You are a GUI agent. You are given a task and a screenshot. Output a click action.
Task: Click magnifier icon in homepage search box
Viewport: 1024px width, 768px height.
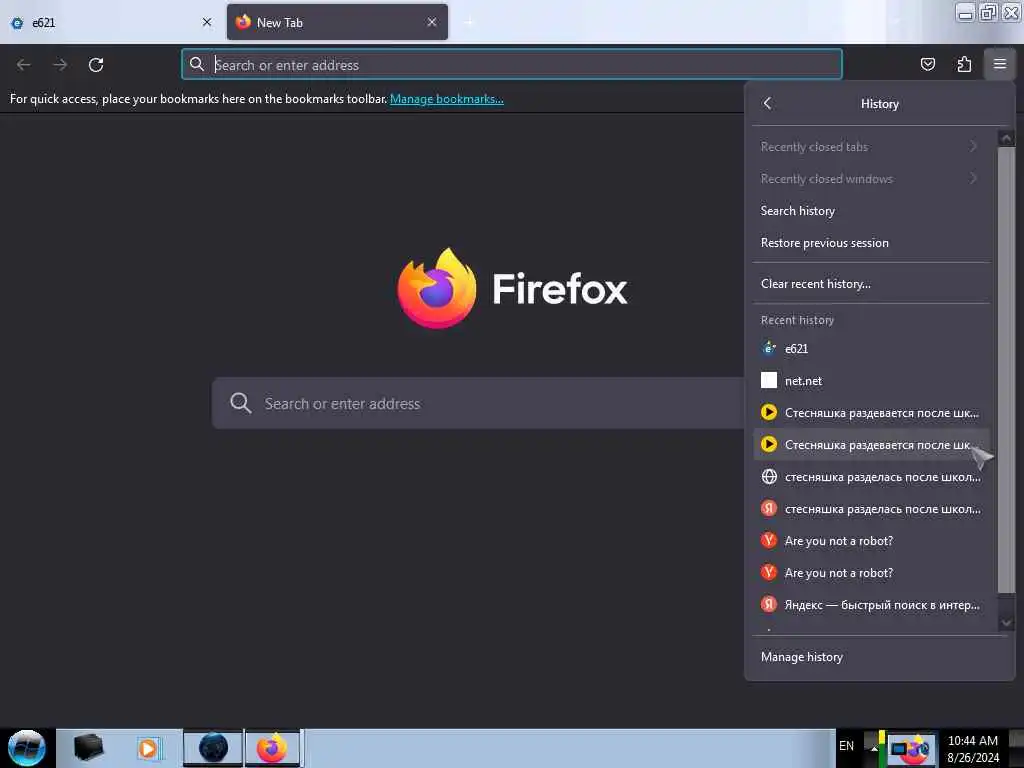[x=240, y=403]
